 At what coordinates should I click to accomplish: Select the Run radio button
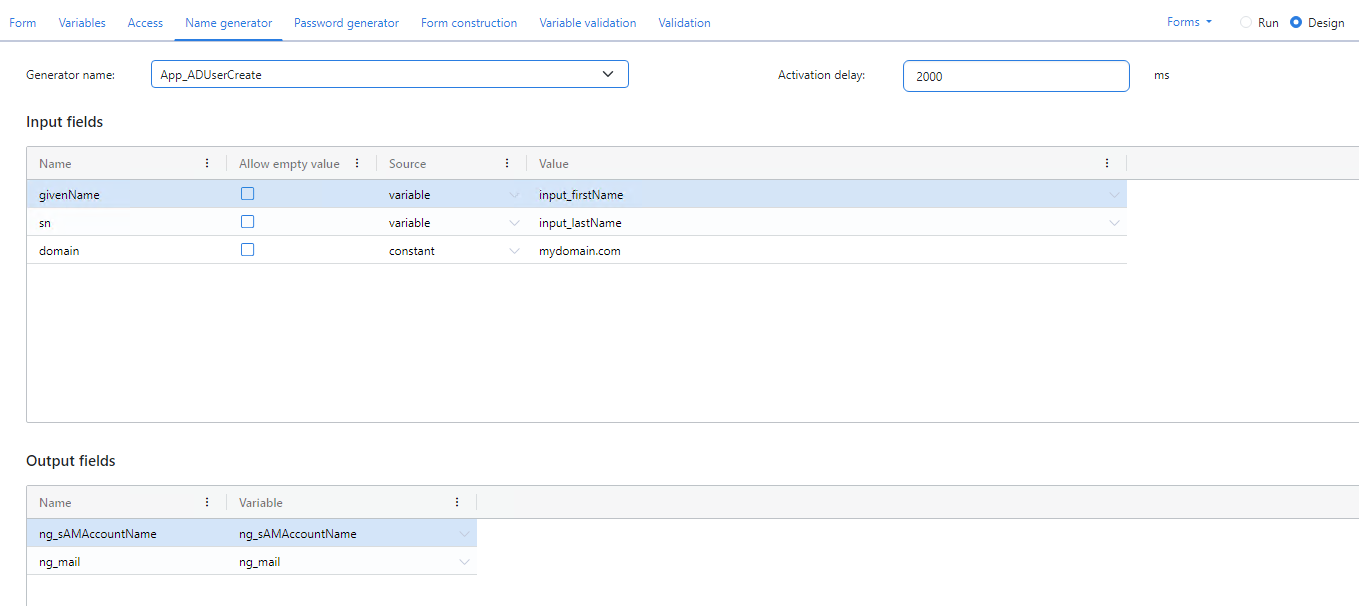click(1246, 22)
